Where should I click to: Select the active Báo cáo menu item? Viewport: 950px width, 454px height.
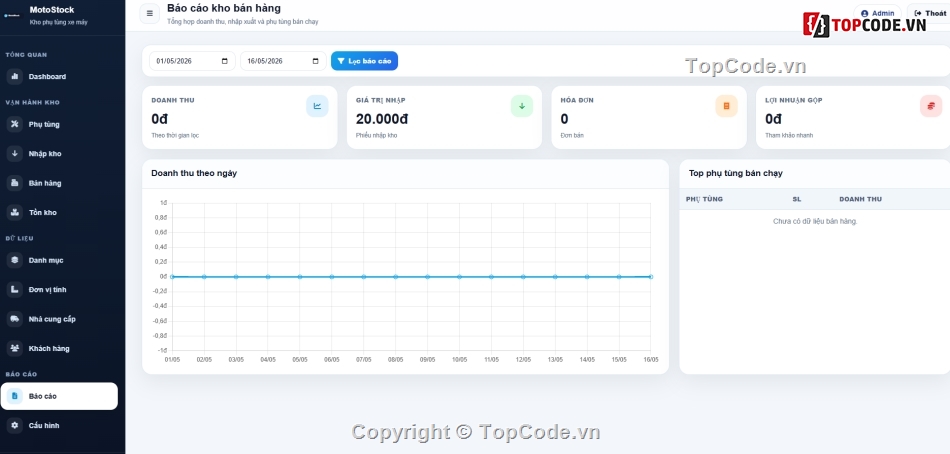(59, 396)
